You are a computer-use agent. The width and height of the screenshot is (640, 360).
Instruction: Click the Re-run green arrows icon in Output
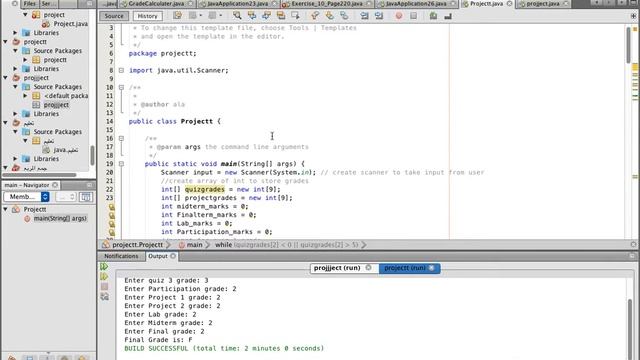(x=104, y=267)
